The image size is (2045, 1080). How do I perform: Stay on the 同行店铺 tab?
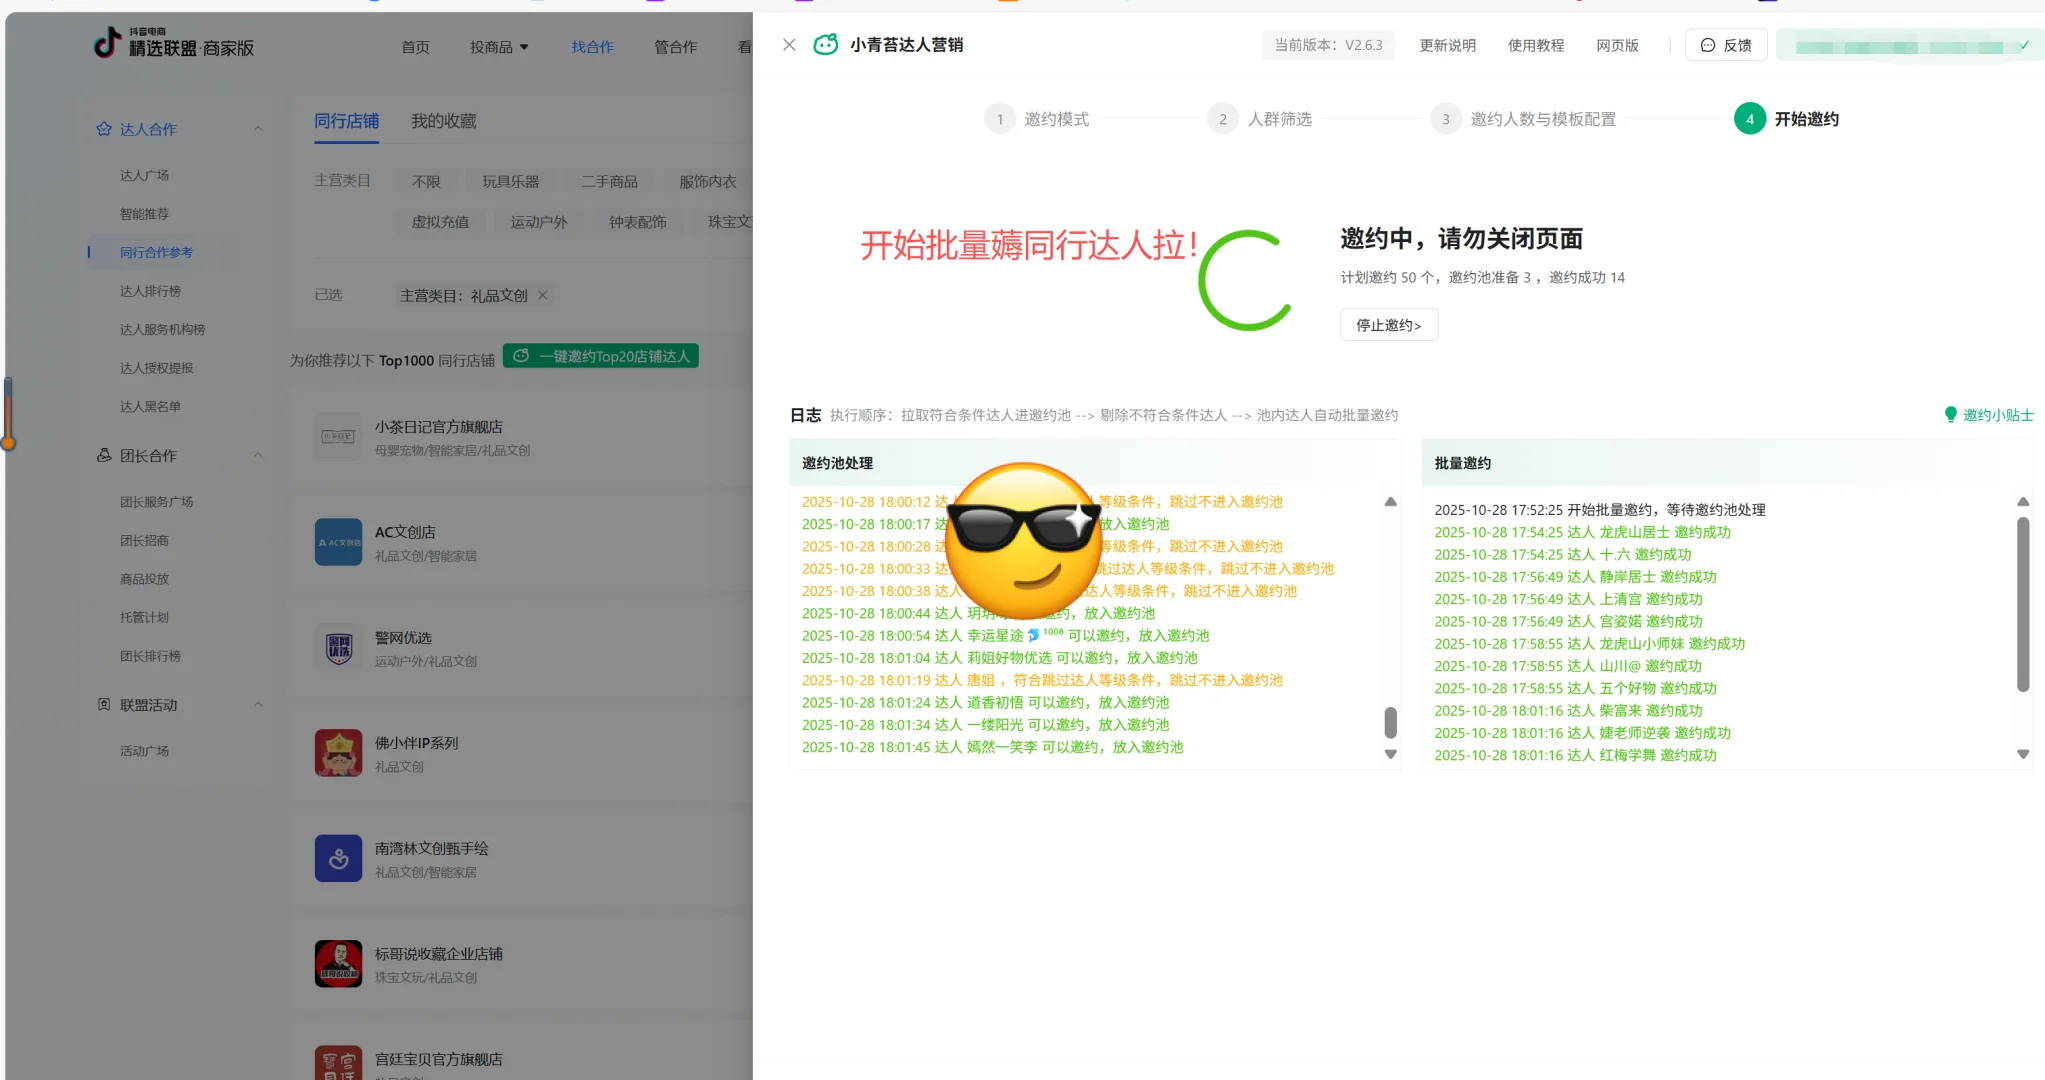click(x=347, y=120)
